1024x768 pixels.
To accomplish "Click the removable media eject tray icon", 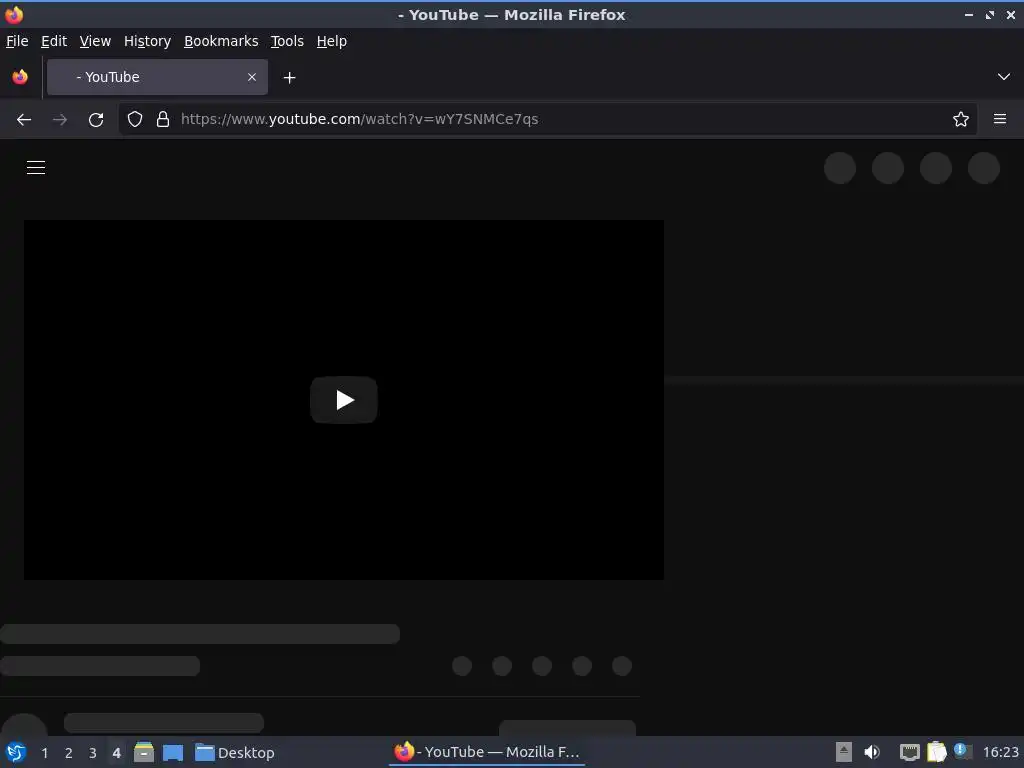I will [844, 752].
